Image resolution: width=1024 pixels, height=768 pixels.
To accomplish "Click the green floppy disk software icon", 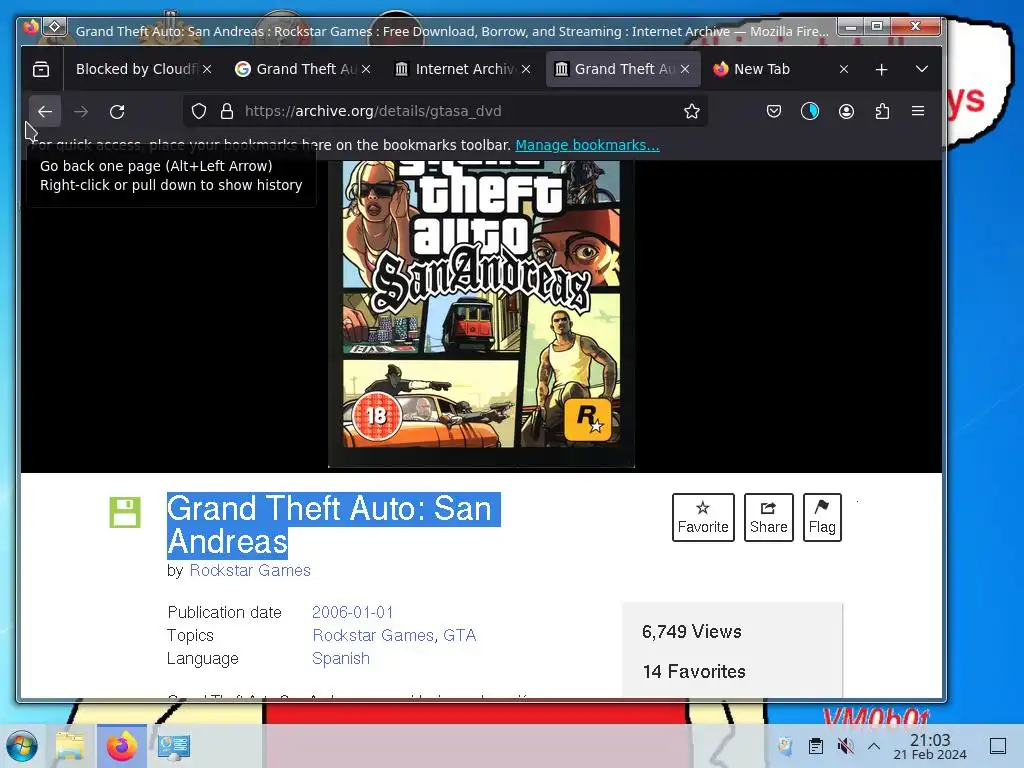I will (x=125, y=513).
